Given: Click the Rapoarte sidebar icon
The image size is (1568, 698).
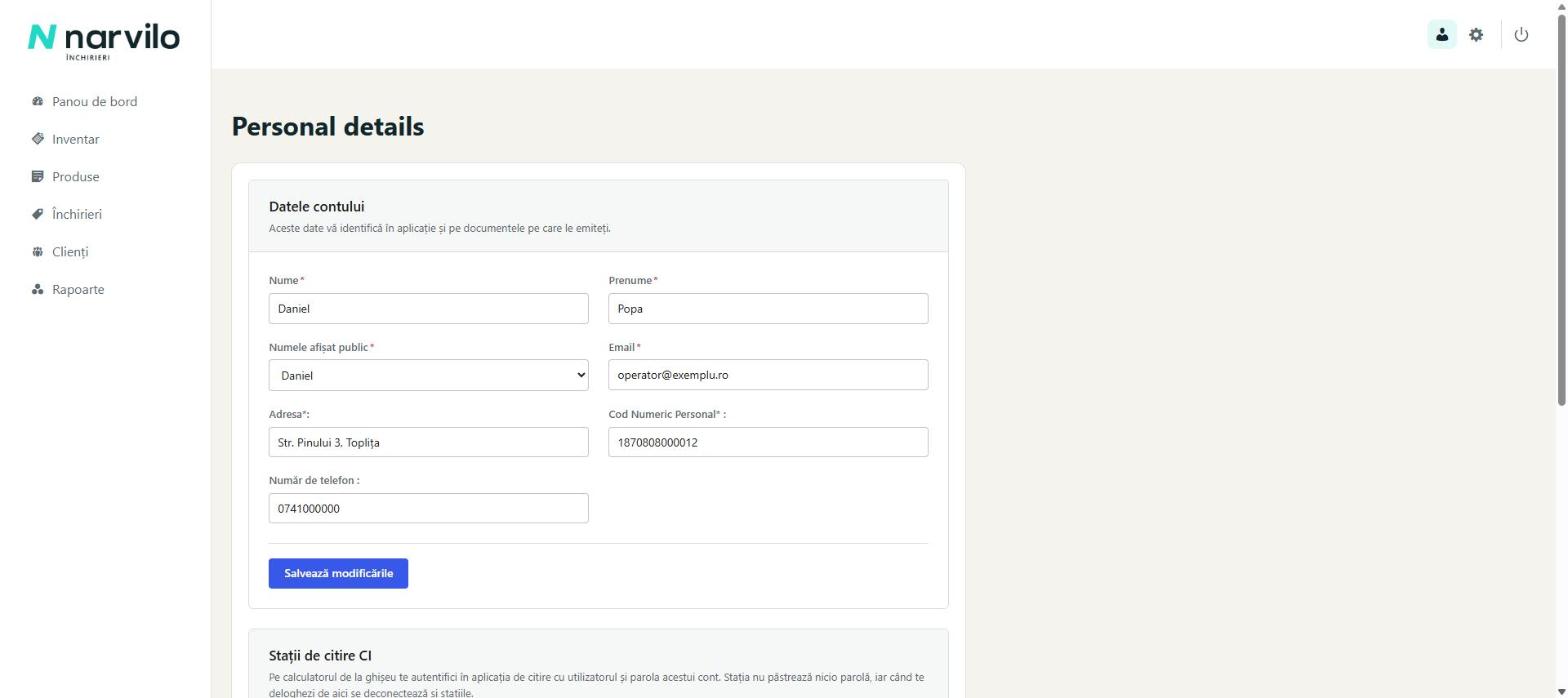Looking at the screenshot, I should coord(38,289).
